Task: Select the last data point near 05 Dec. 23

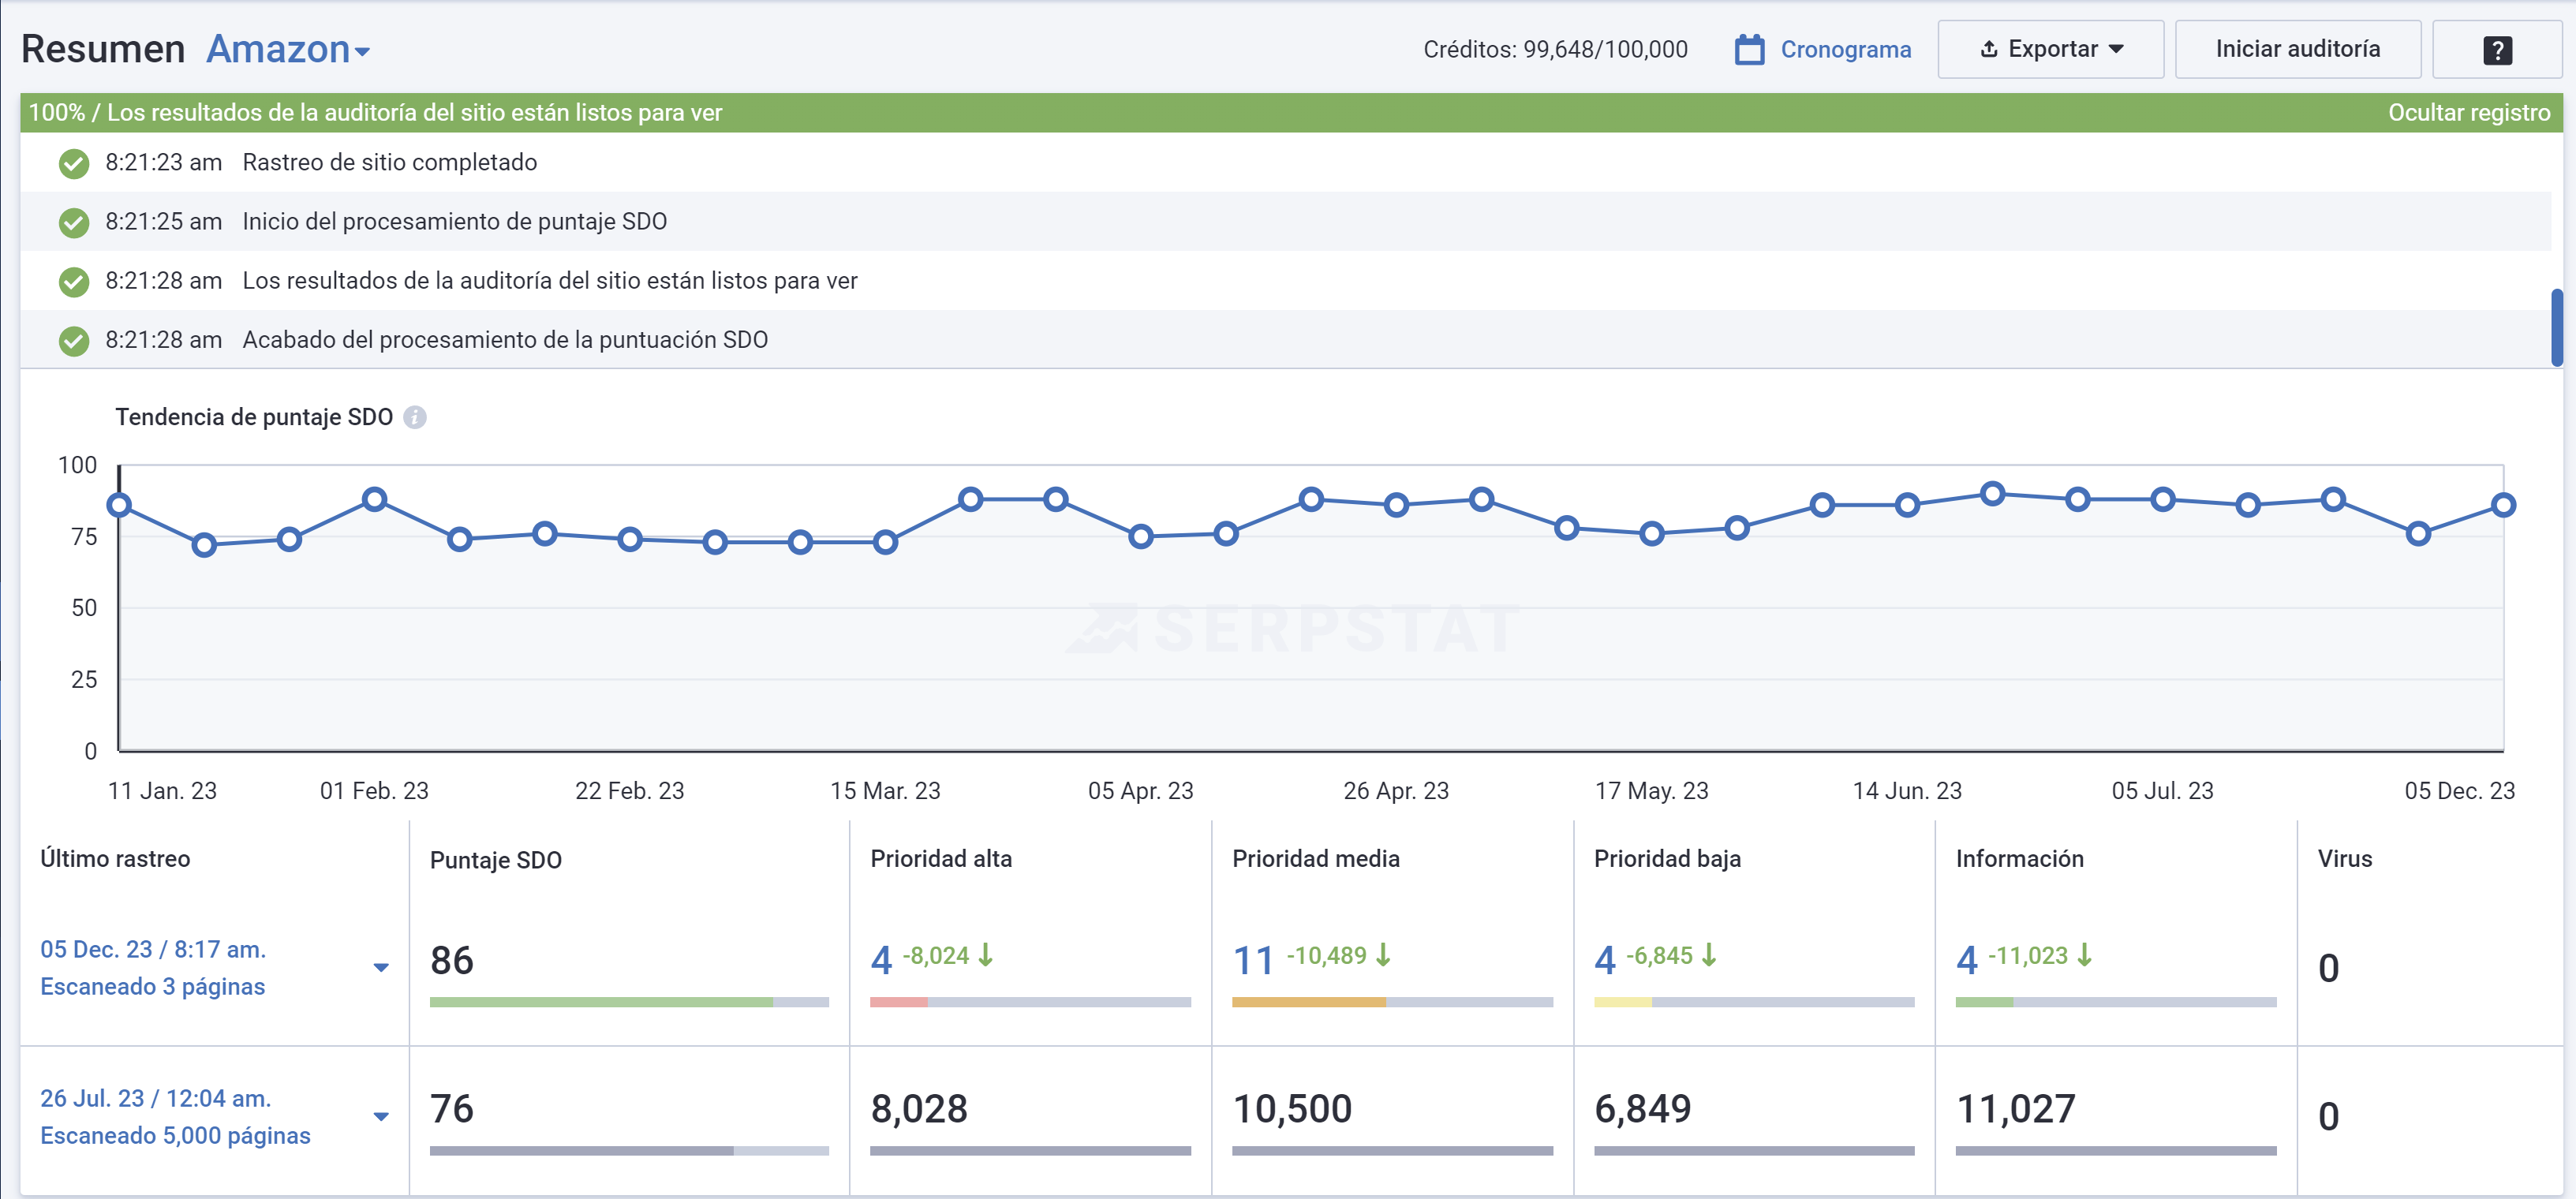Action: (x=2504, y=505)
